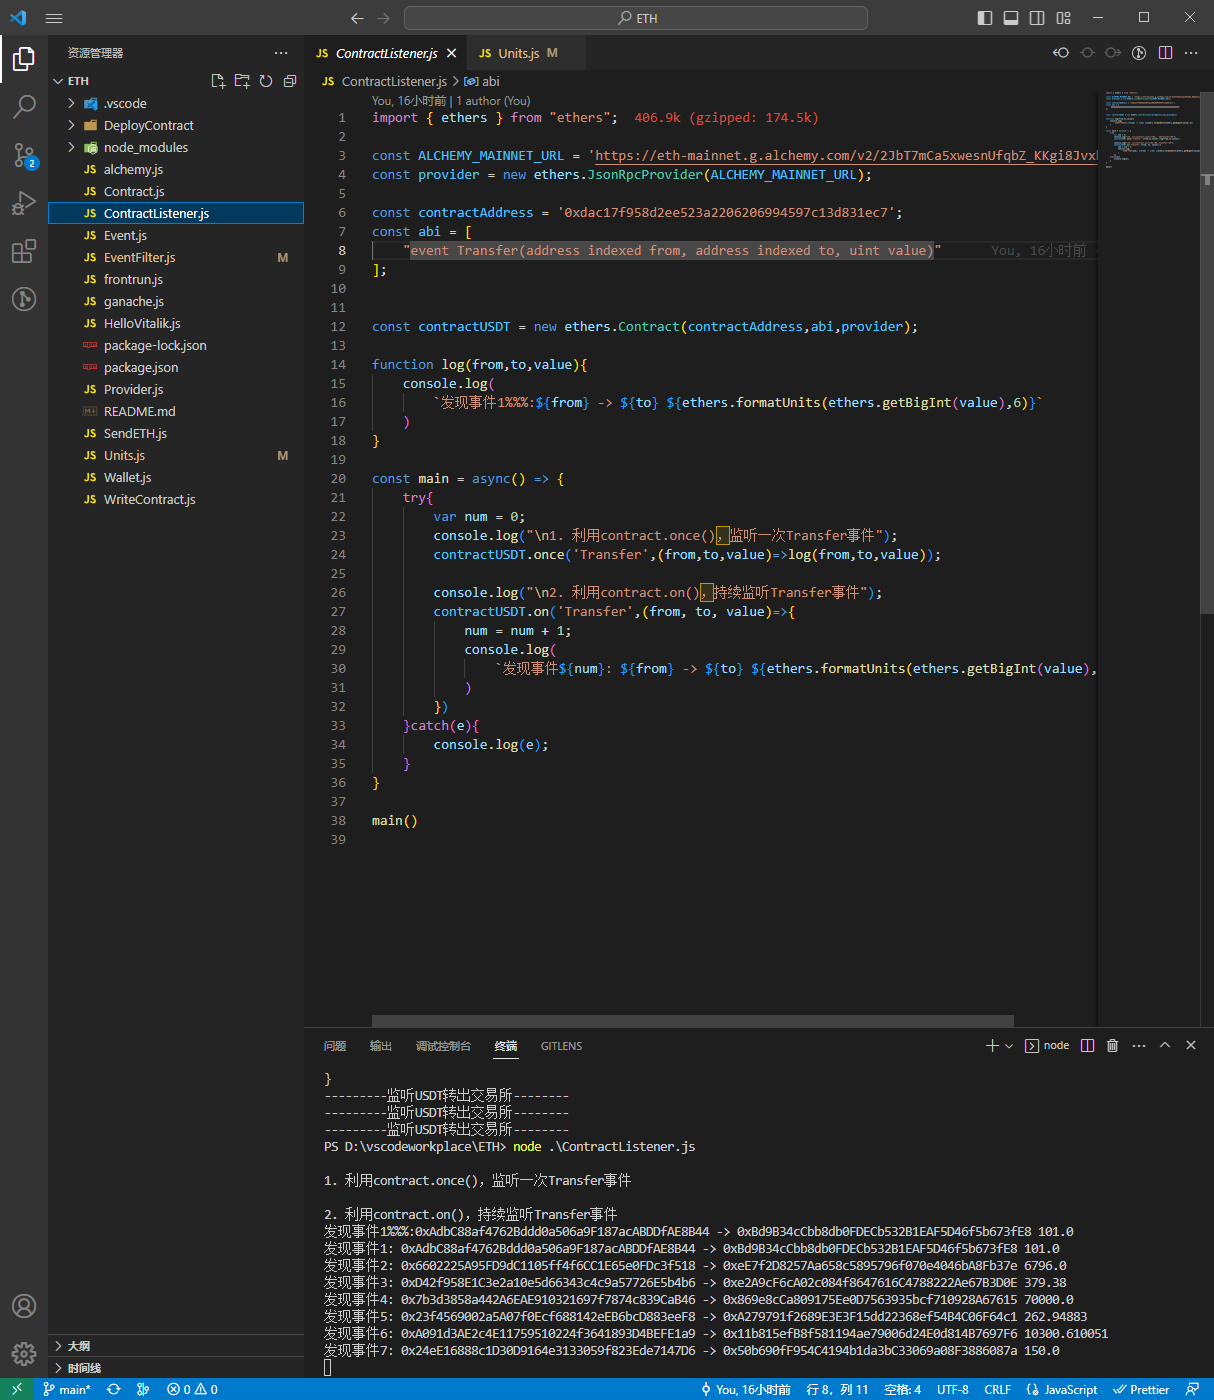The width and height of the screenshot is (1214, 1400).
Task: Open package.json in the explorer
Action: [175, 367]
